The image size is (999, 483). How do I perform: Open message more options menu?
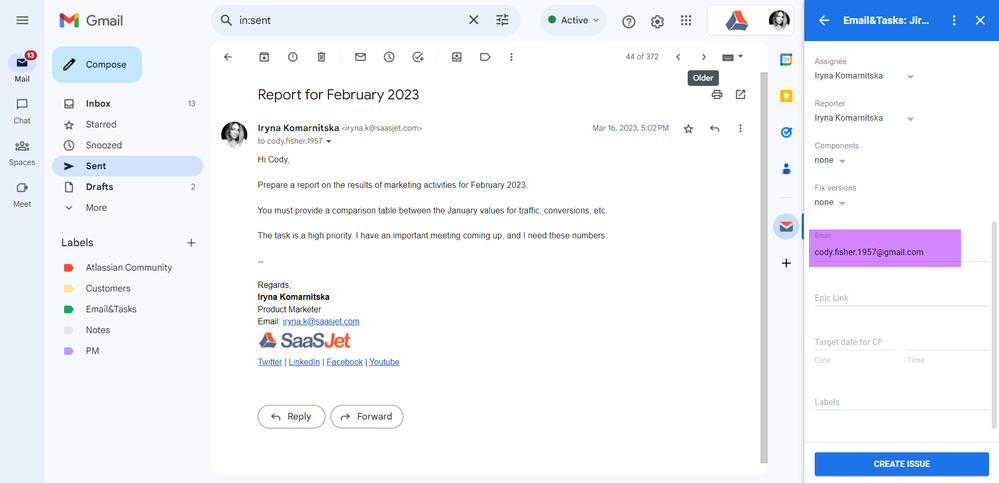(740, 129)
